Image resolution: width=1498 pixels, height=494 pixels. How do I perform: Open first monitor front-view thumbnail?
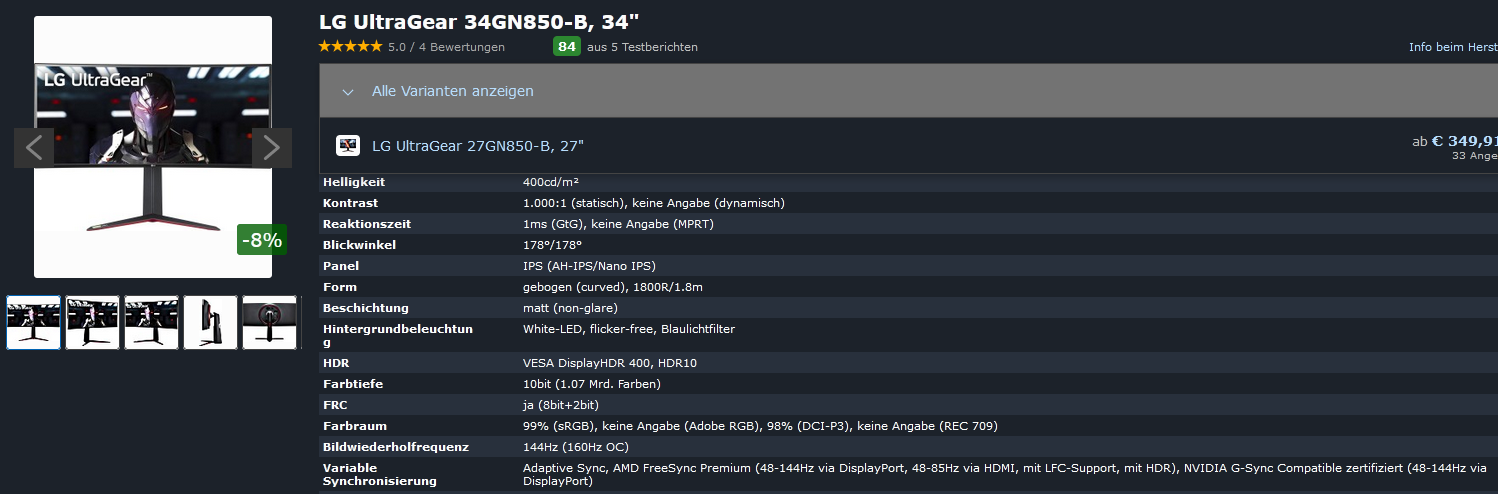click(34, 322)
